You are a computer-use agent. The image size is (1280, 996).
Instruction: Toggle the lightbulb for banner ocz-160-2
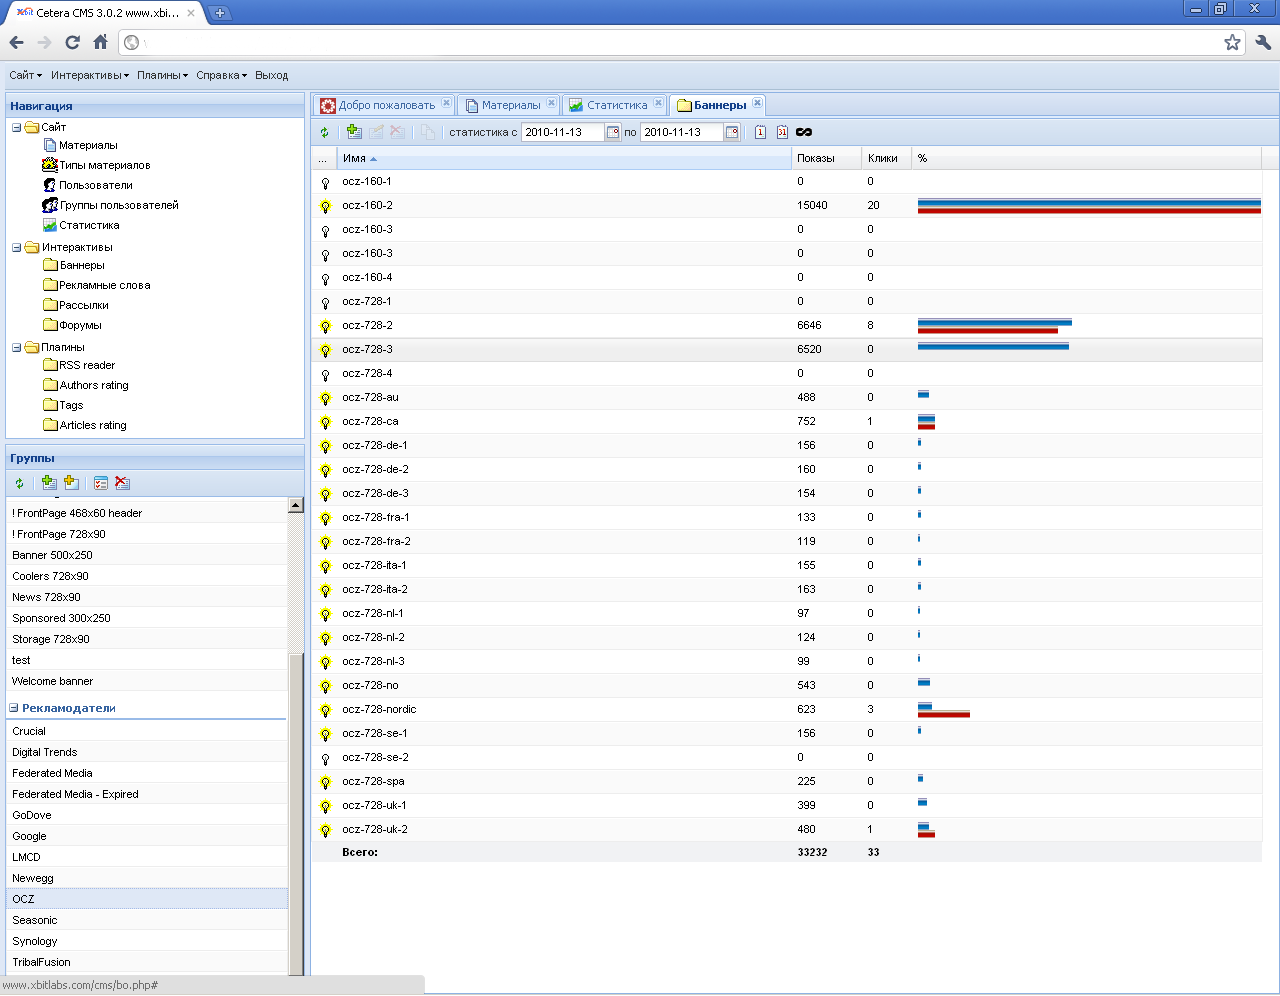click(325, 206)
